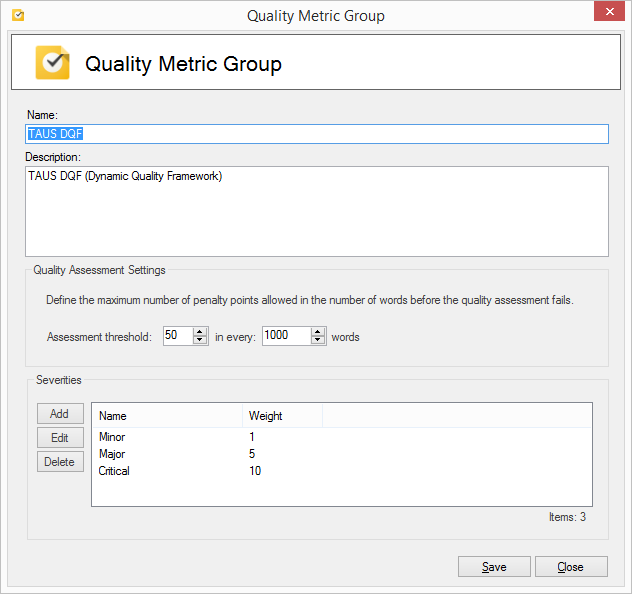Click the 'in every' words value field

coord(287,336)
